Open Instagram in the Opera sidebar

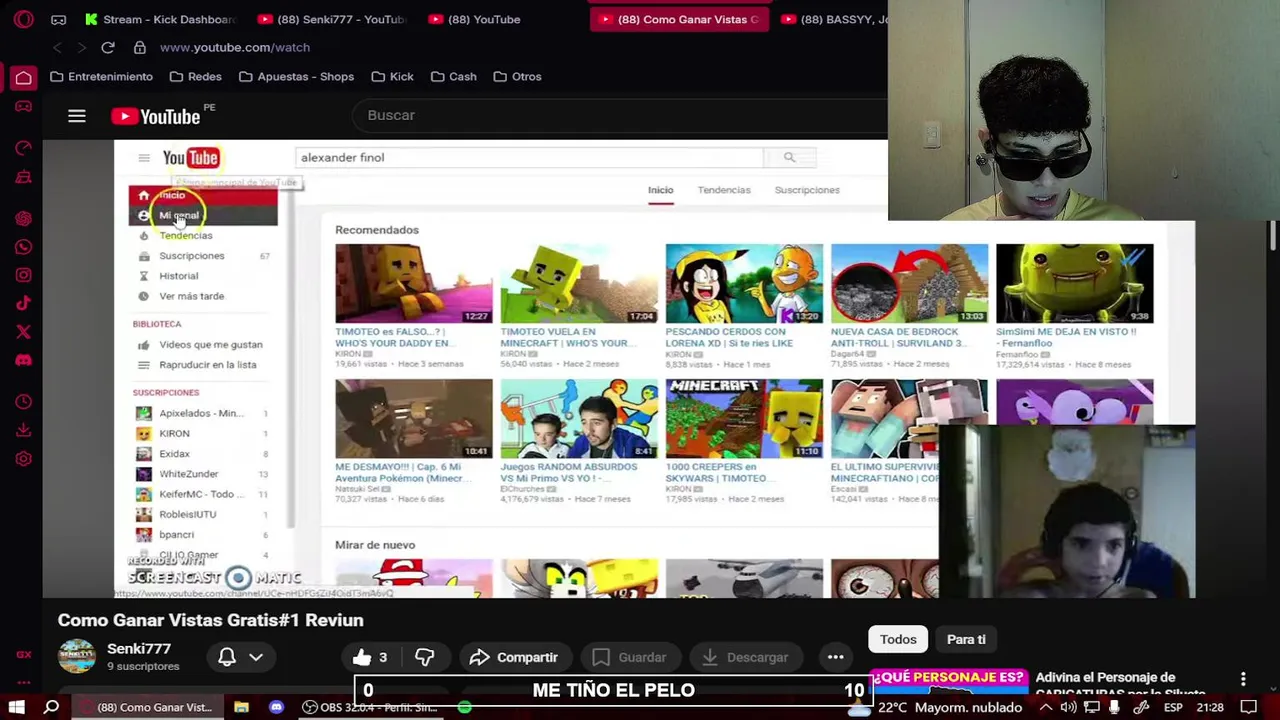tap(23, 275)
